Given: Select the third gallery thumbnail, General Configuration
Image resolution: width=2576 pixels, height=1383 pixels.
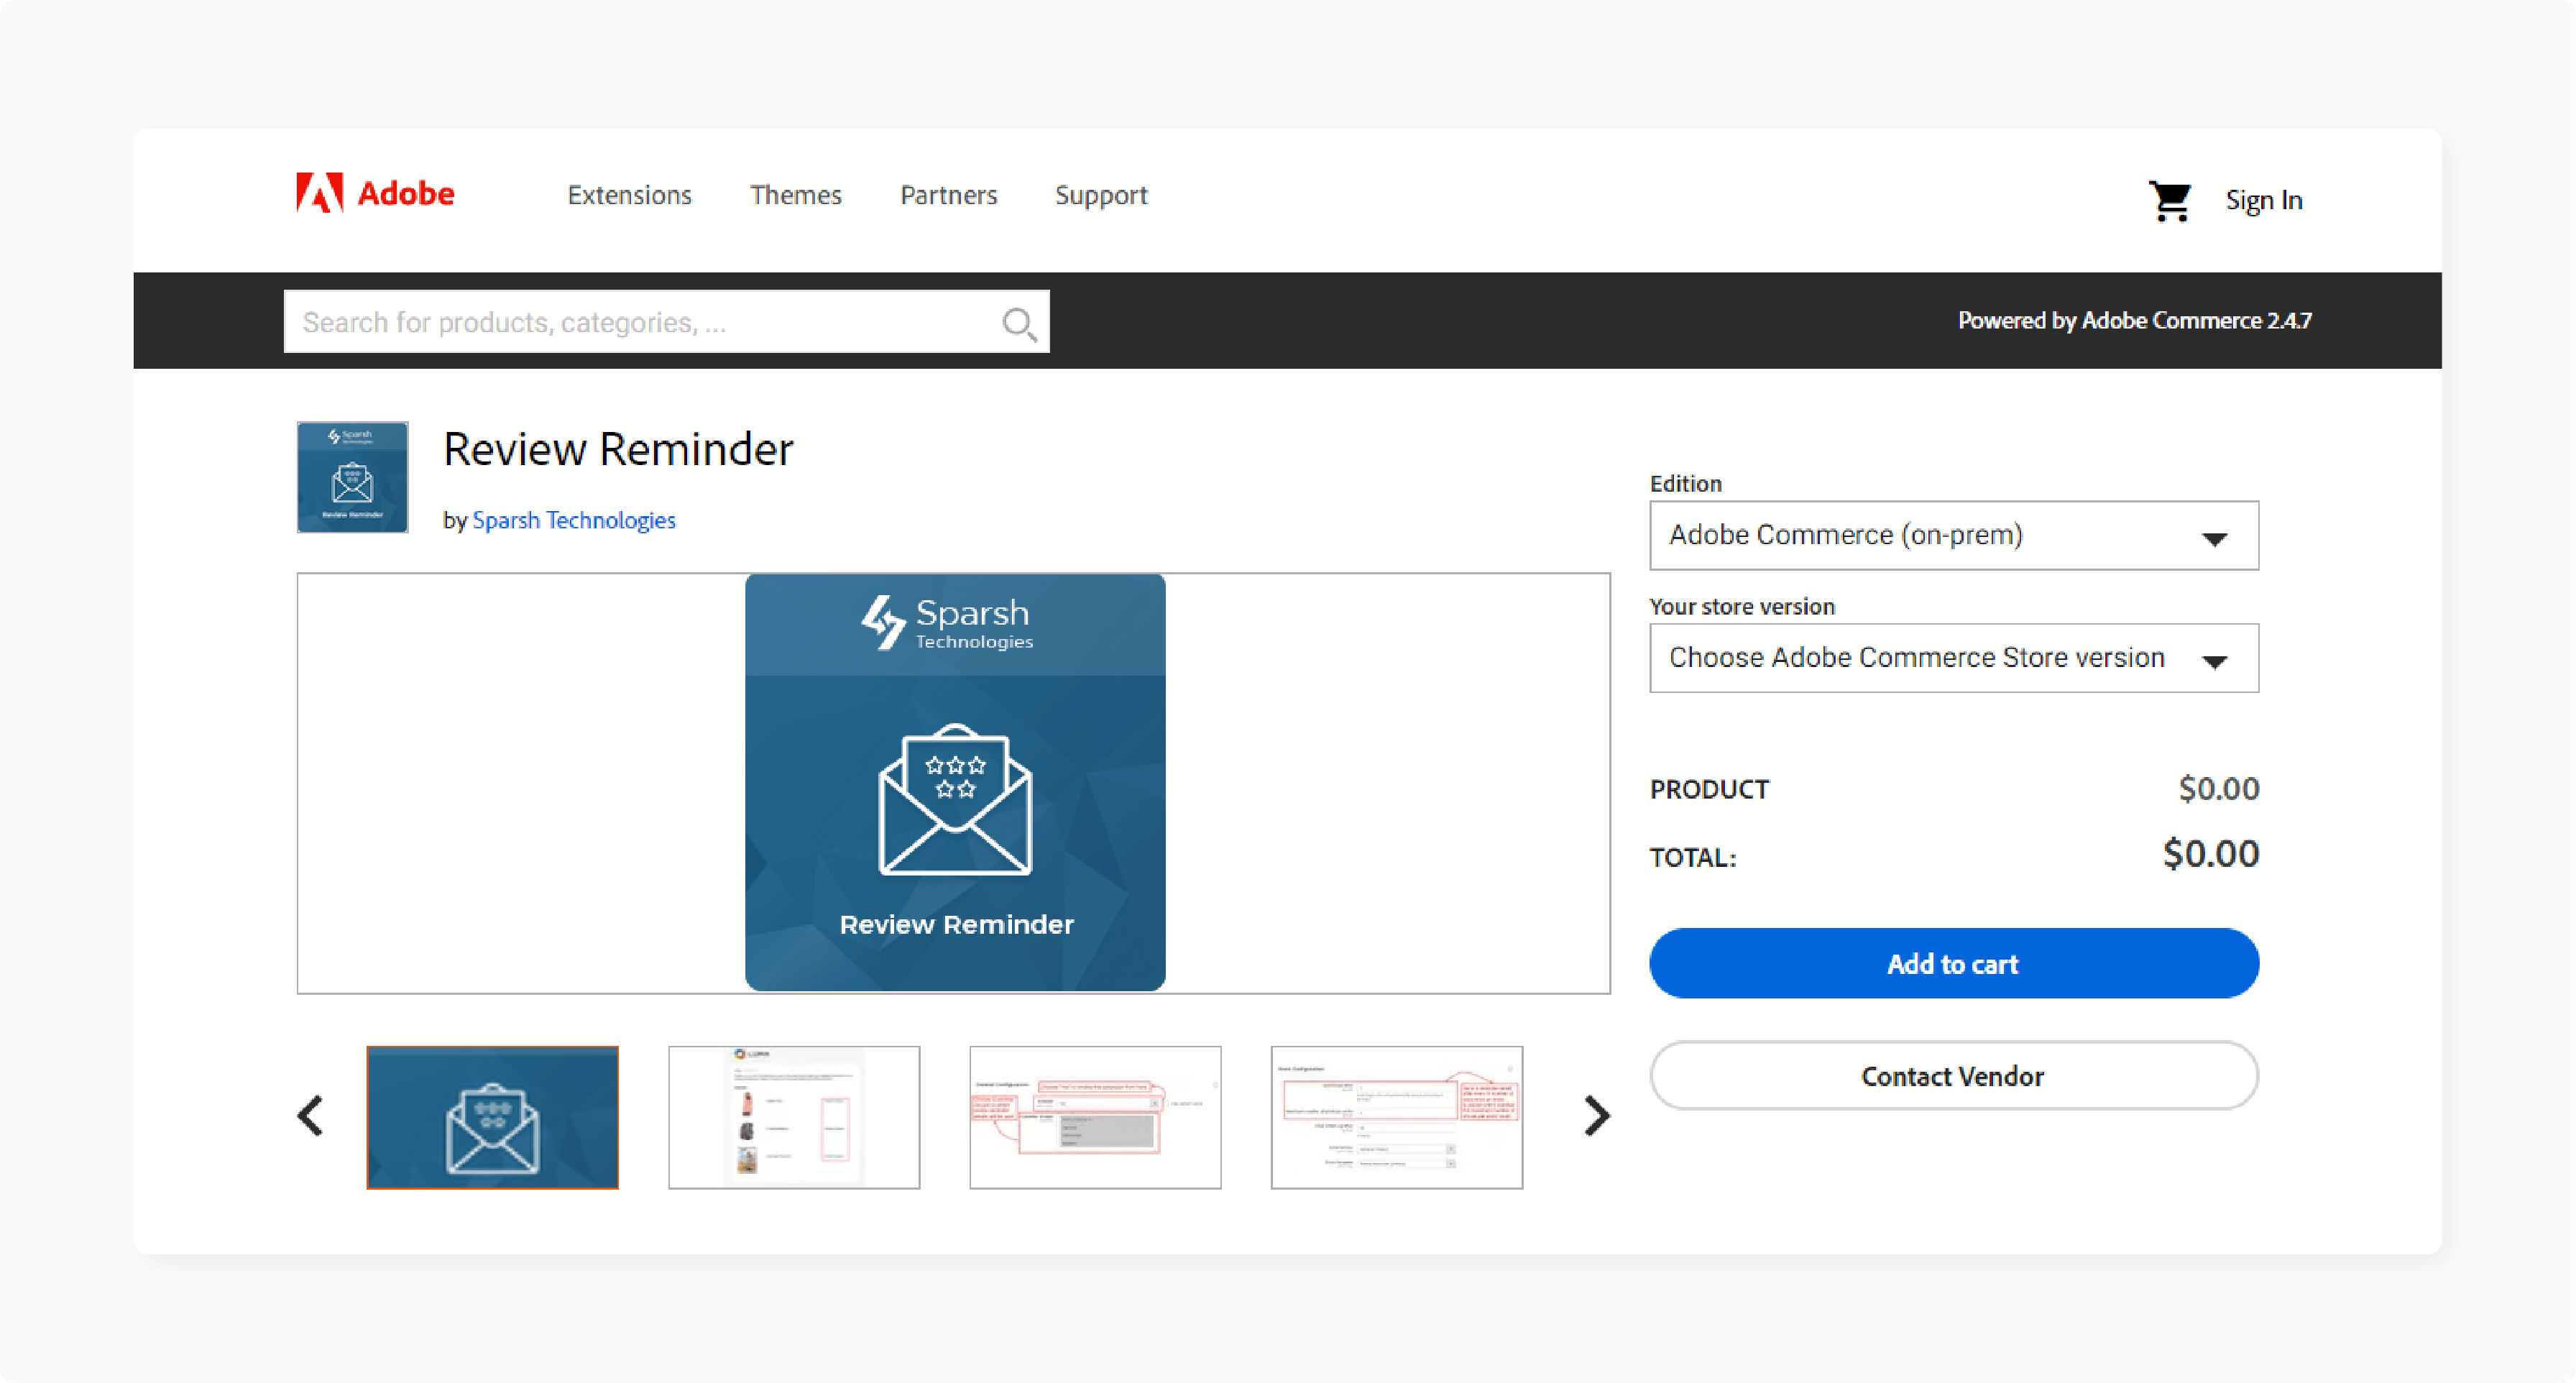Looking at the screenshot, I should click(1095, 1117).
